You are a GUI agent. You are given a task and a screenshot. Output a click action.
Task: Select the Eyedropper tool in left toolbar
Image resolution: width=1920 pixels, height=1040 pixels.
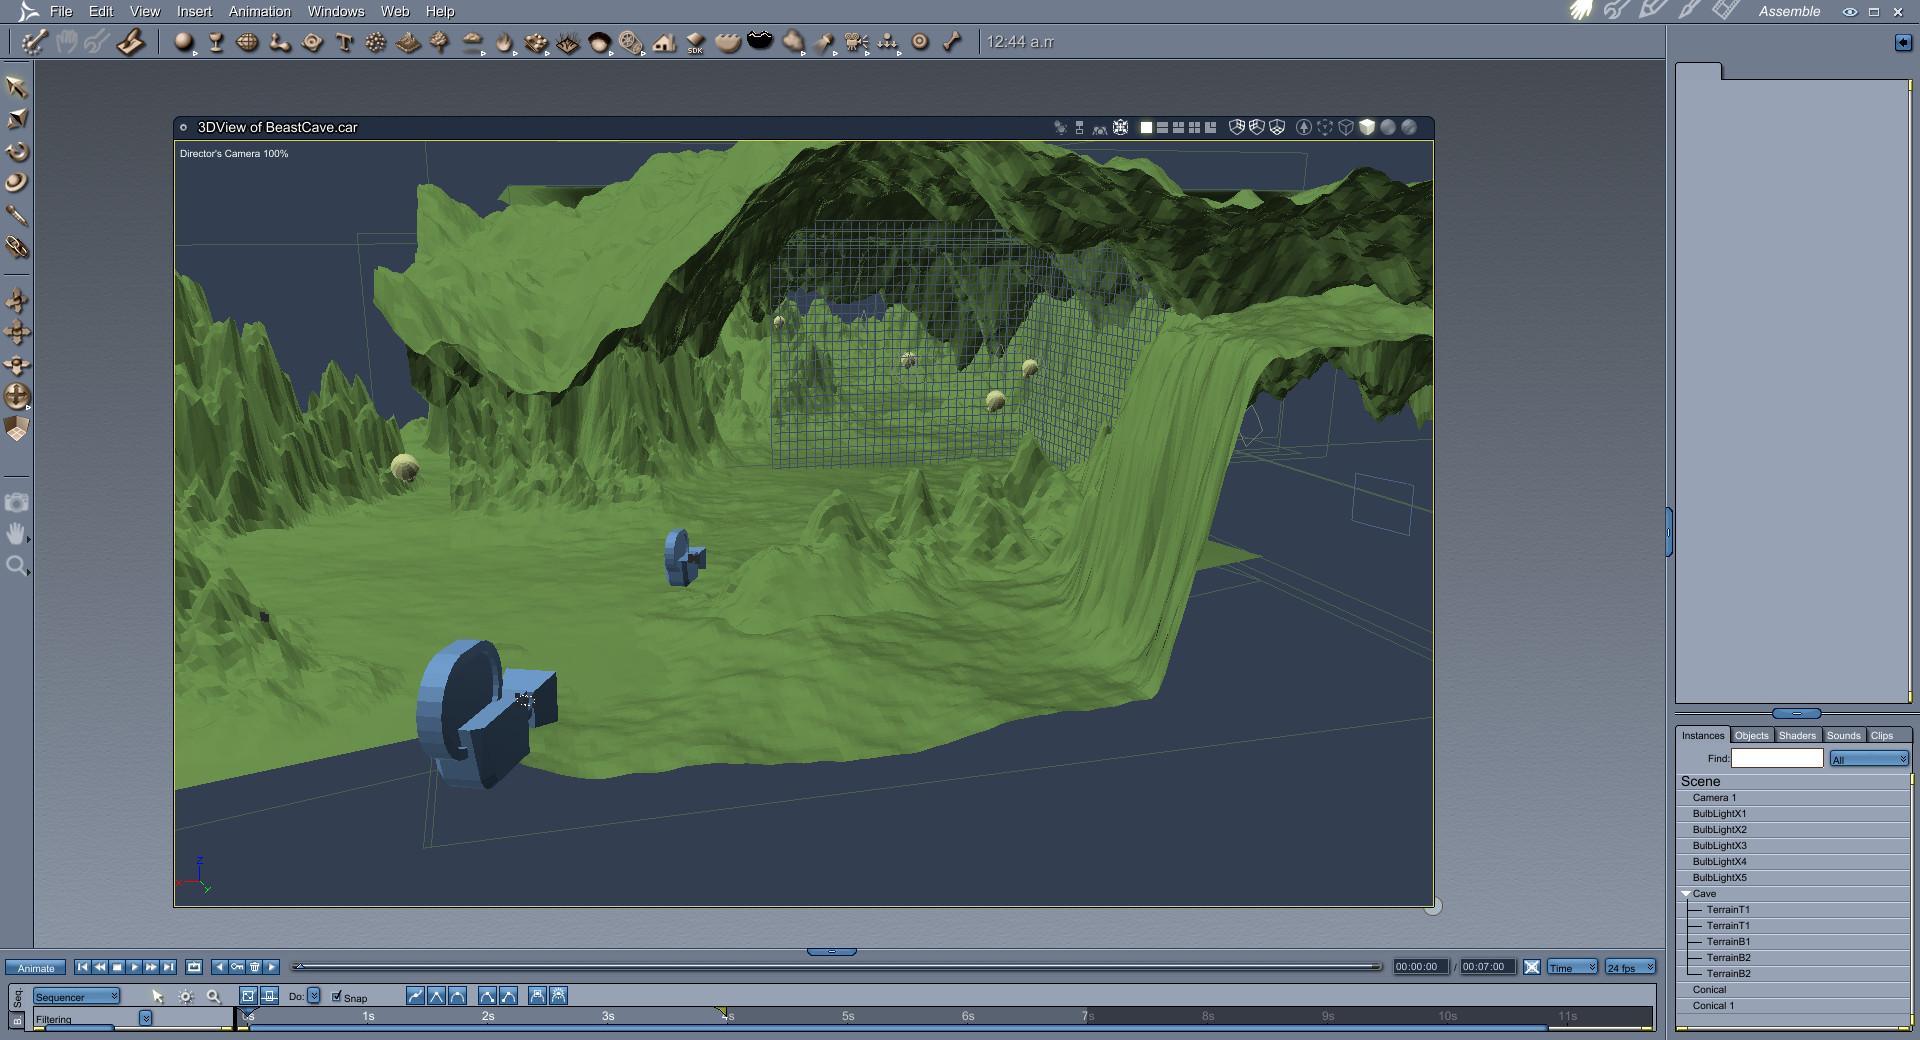click(17, 215)
